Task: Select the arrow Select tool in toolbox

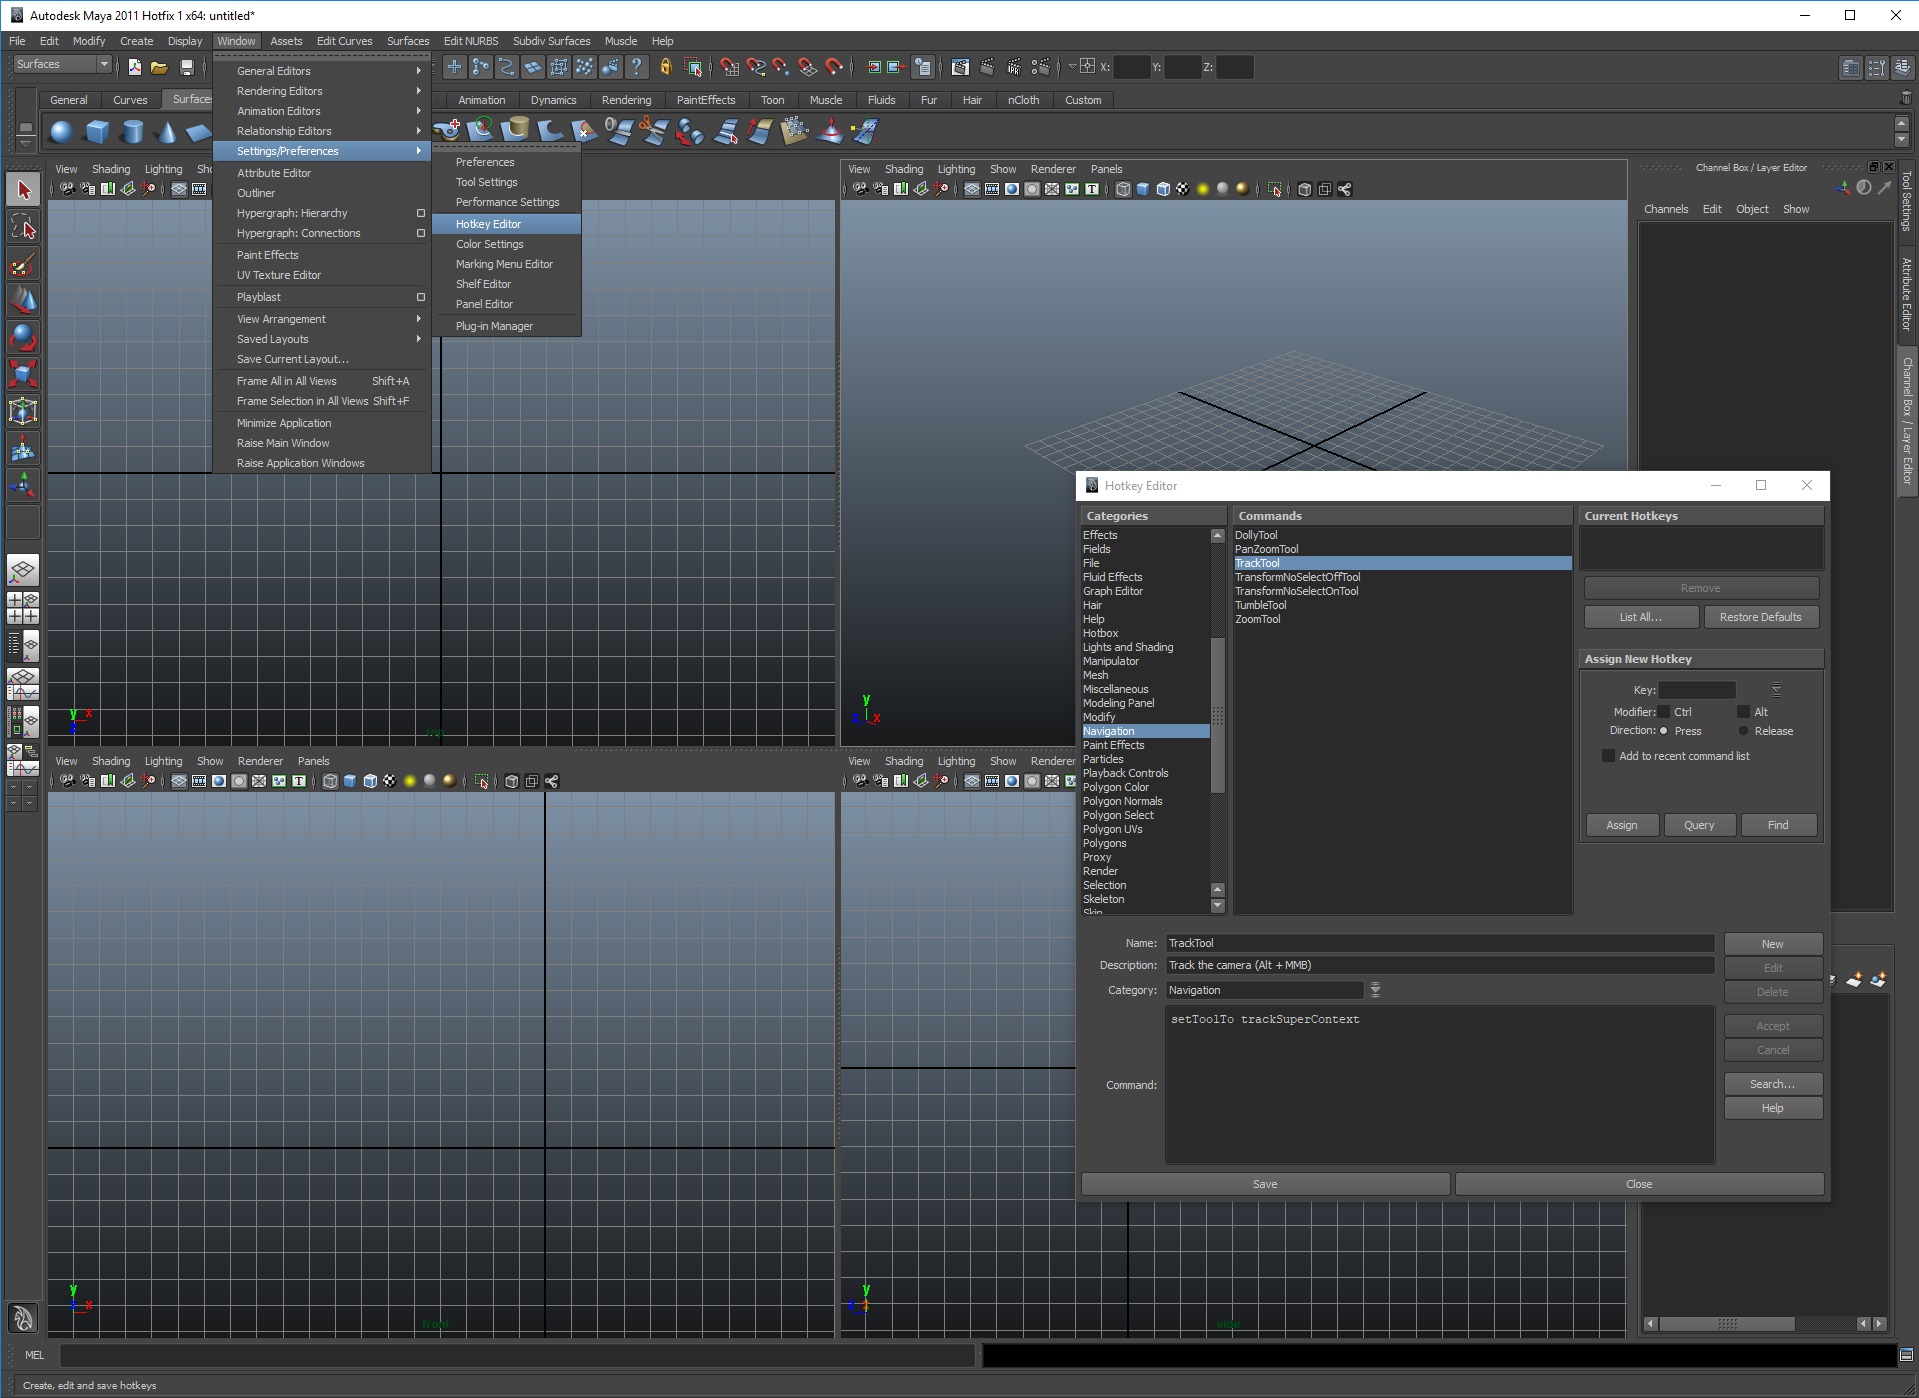Action: point(23,189)
